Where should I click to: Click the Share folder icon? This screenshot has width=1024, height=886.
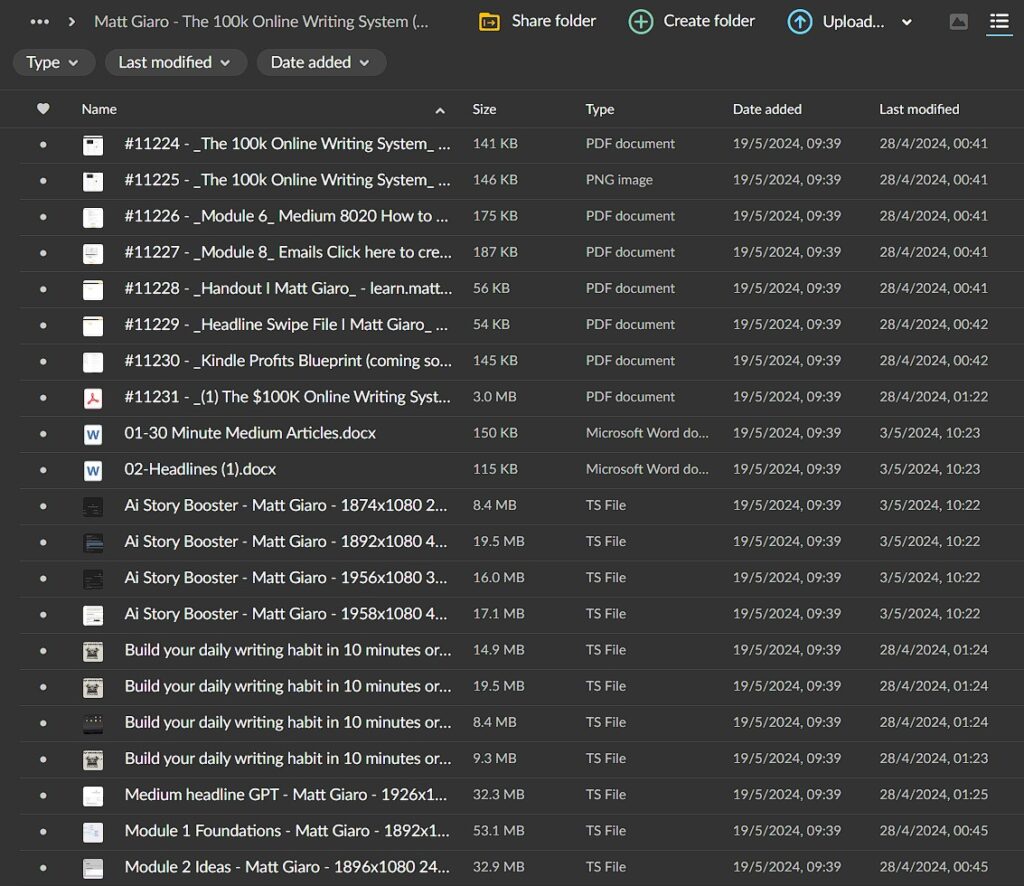489,21
